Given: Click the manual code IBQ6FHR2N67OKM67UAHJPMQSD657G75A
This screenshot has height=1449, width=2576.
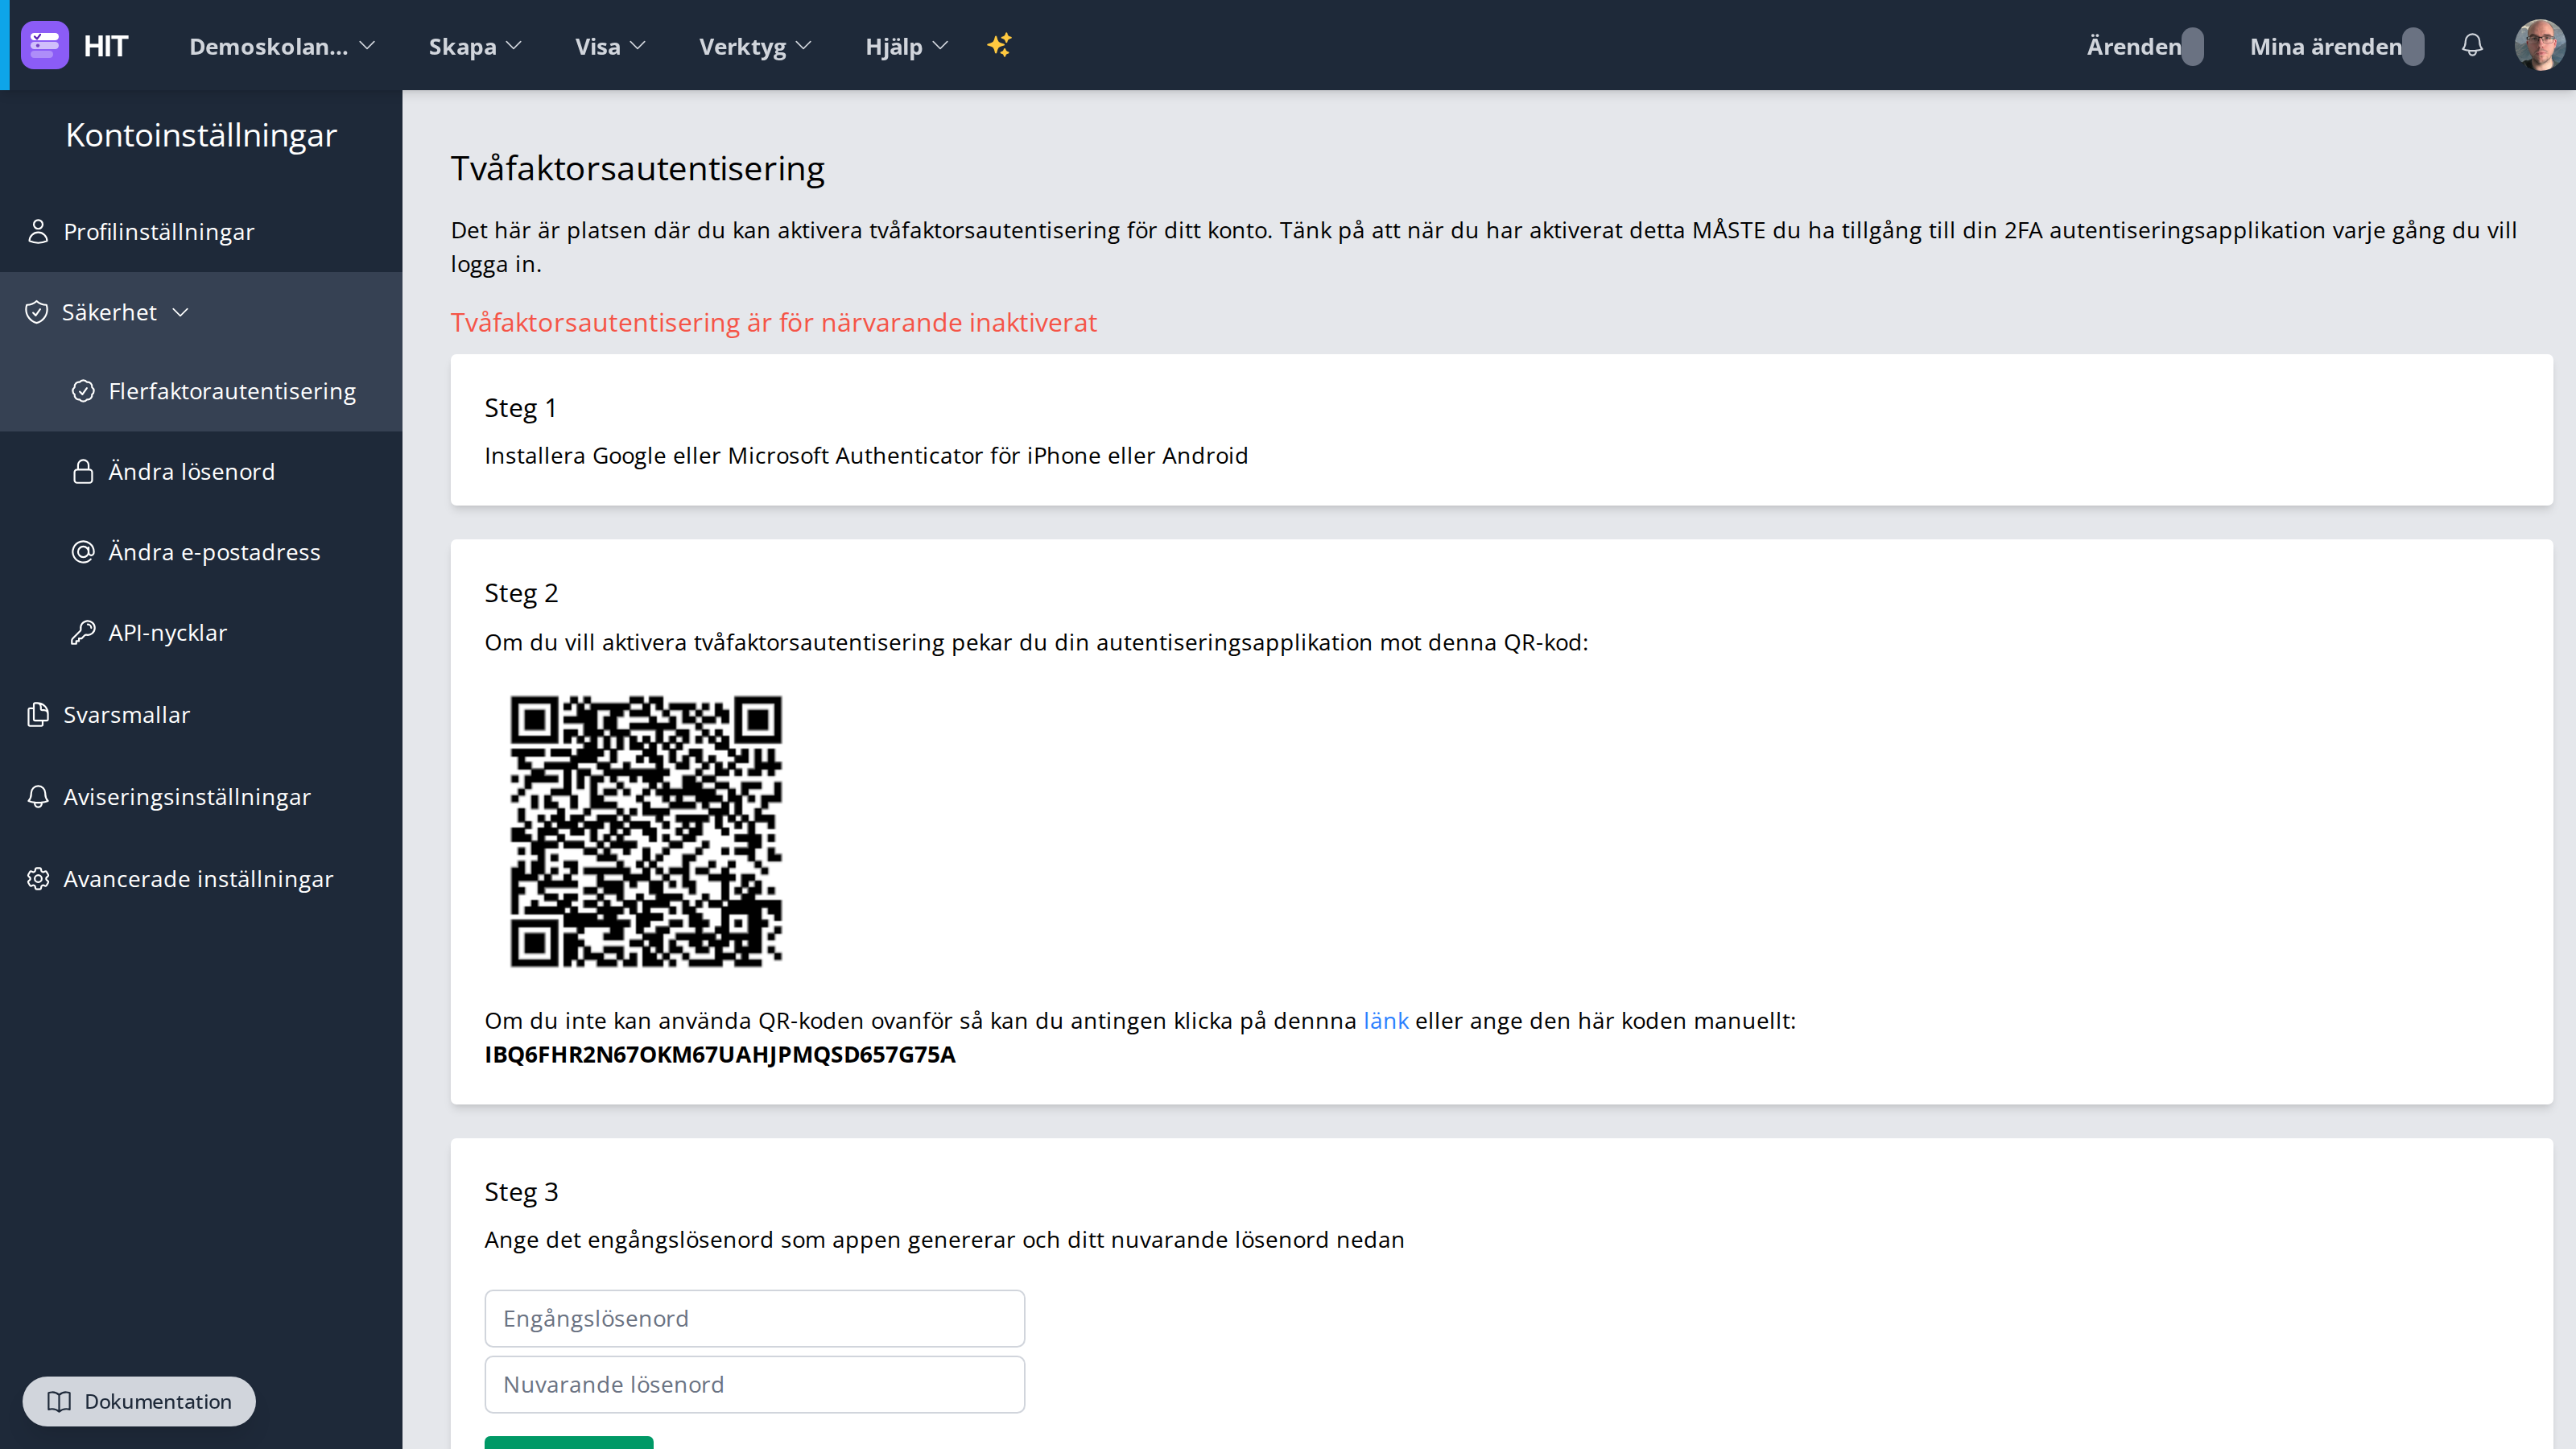Looking at the screenshot, I should (720, 1054).
